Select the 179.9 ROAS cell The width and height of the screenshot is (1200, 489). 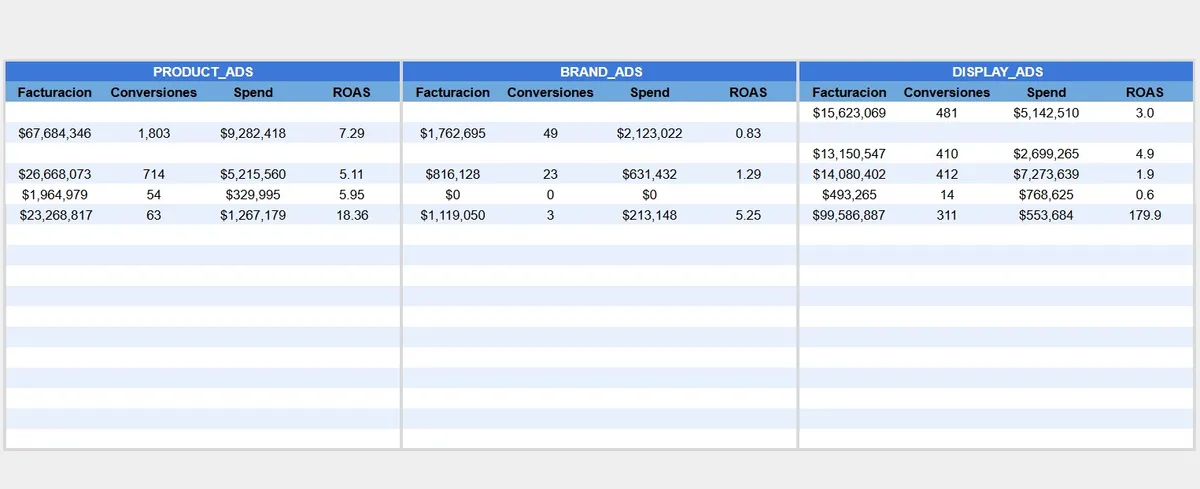click(x=1145, y=215)
